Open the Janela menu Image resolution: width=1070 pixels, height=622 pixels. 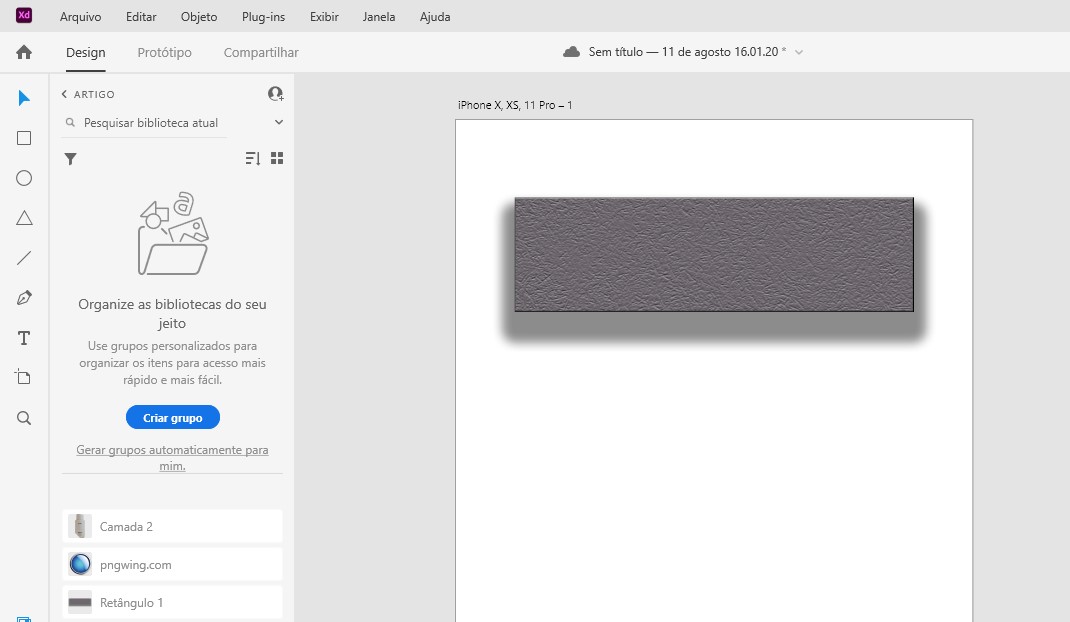tap(379, 16)
